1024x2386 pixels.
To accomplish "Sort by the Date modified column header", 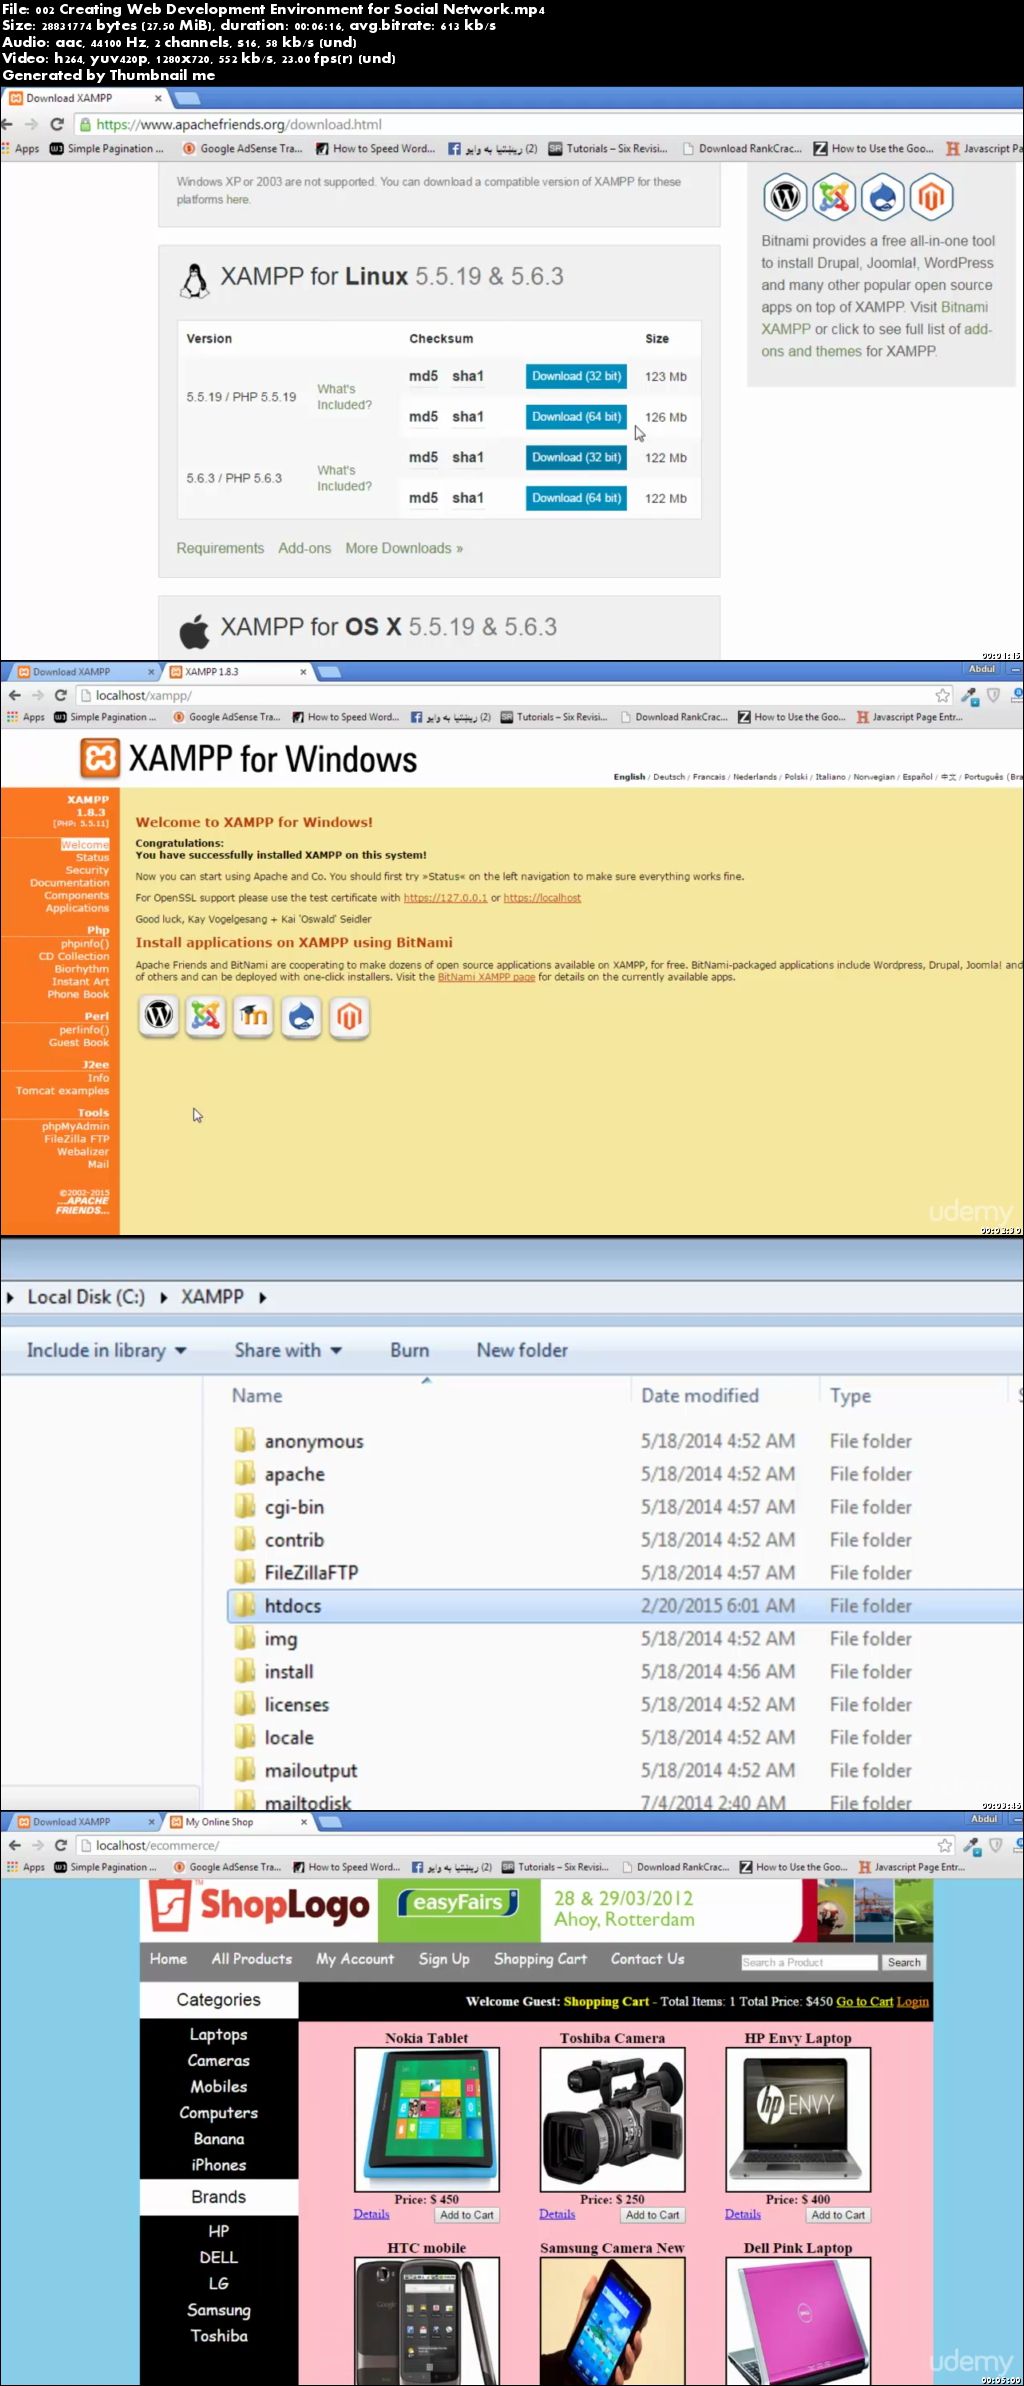I will point(700,1395).
